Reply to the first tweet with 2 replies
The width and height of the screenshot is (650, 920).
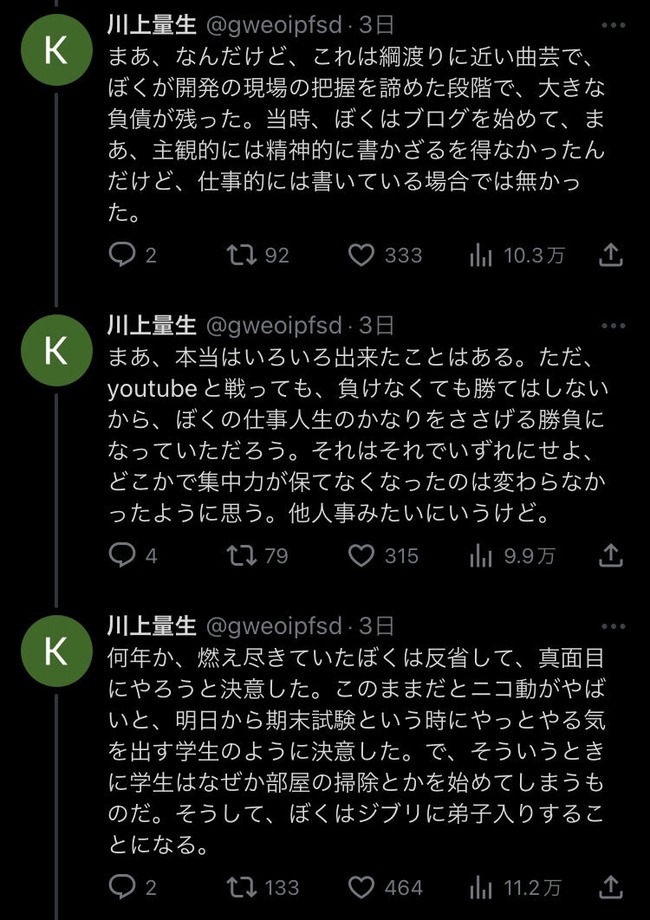(133, 255)
